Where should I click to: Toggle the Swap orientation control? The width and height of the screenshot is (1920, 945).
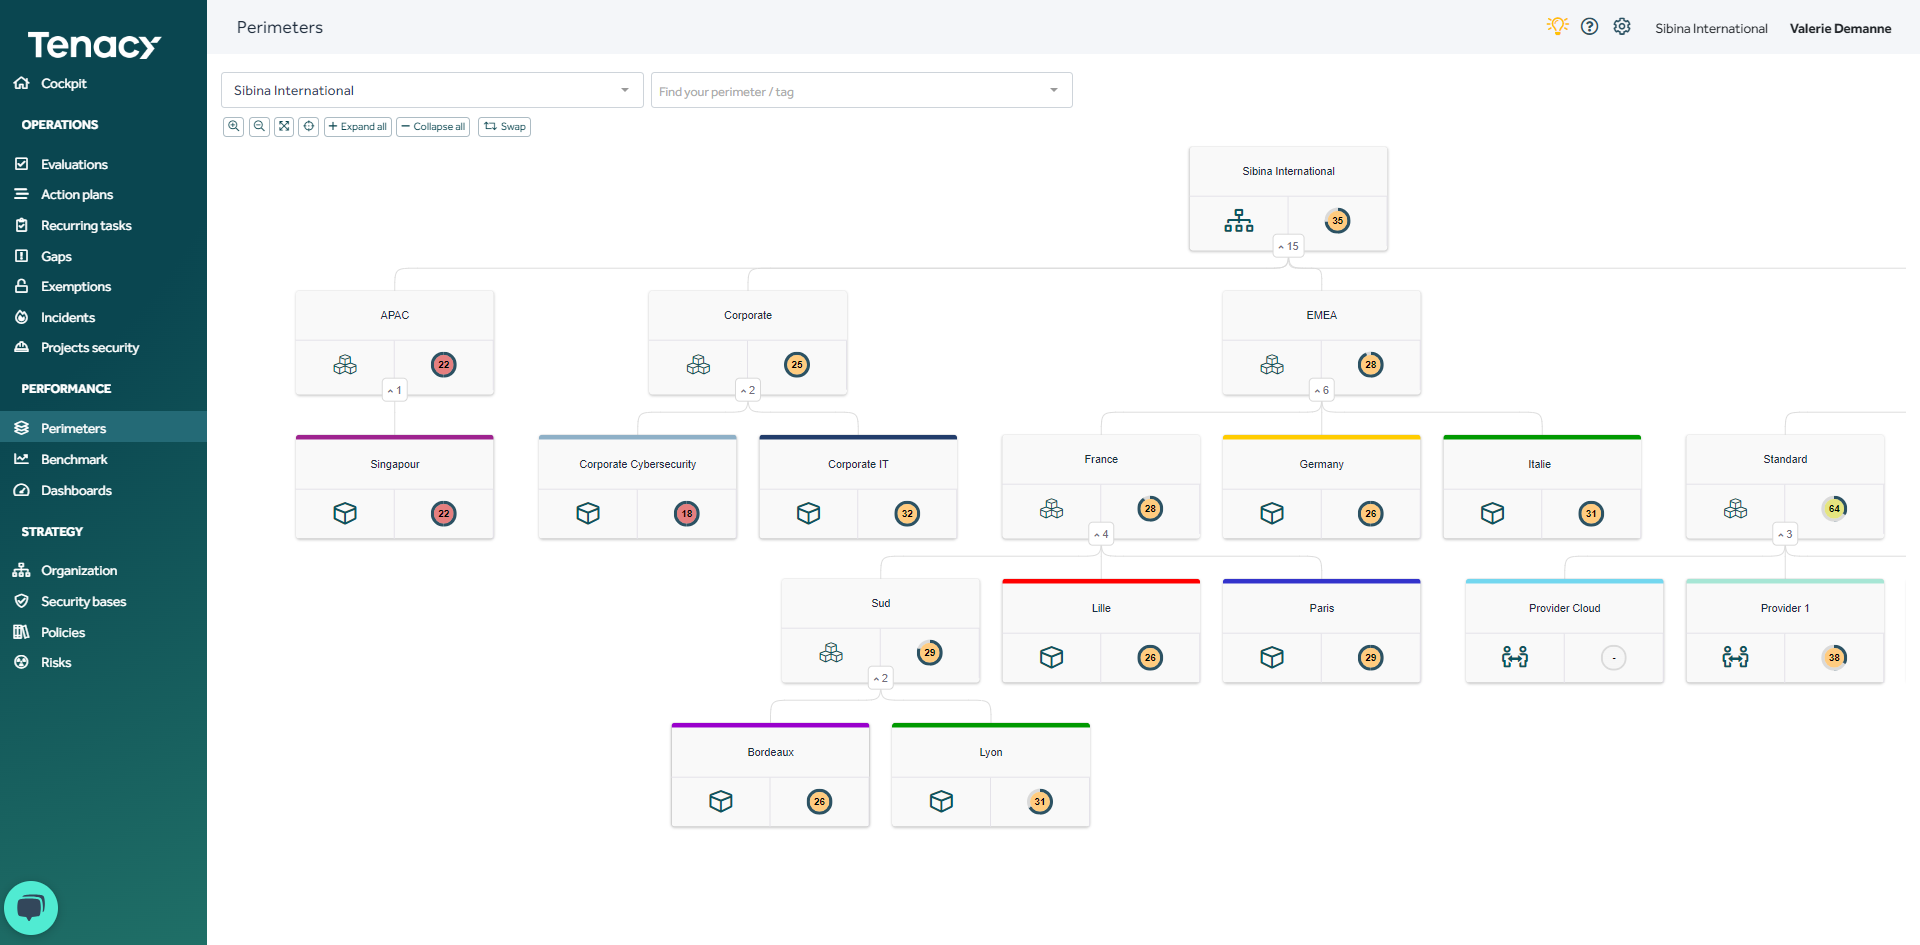tap(504, 126)
